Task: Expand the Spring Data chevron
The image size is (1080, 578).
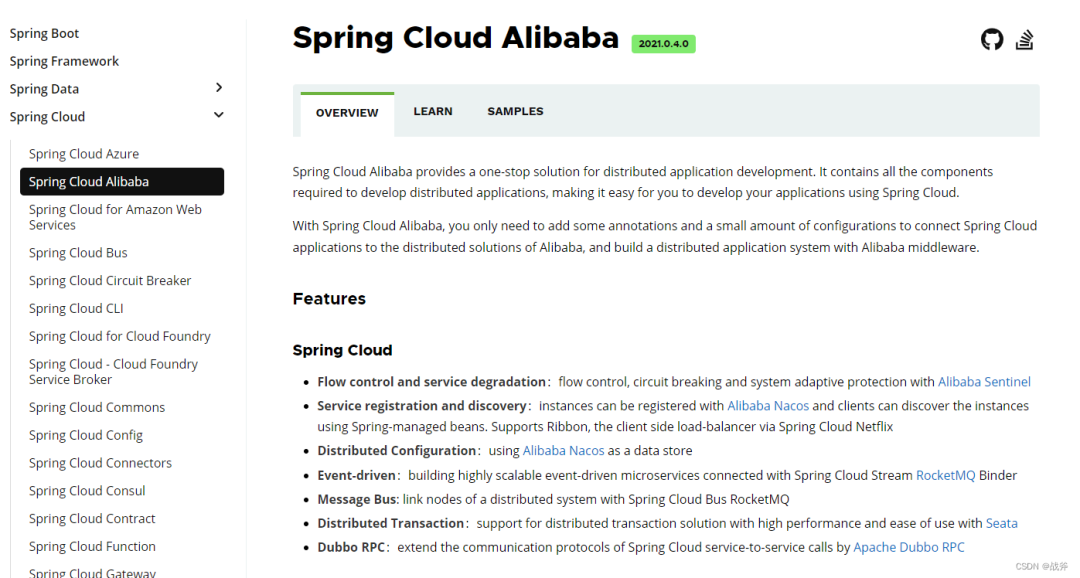Action: 218,87
